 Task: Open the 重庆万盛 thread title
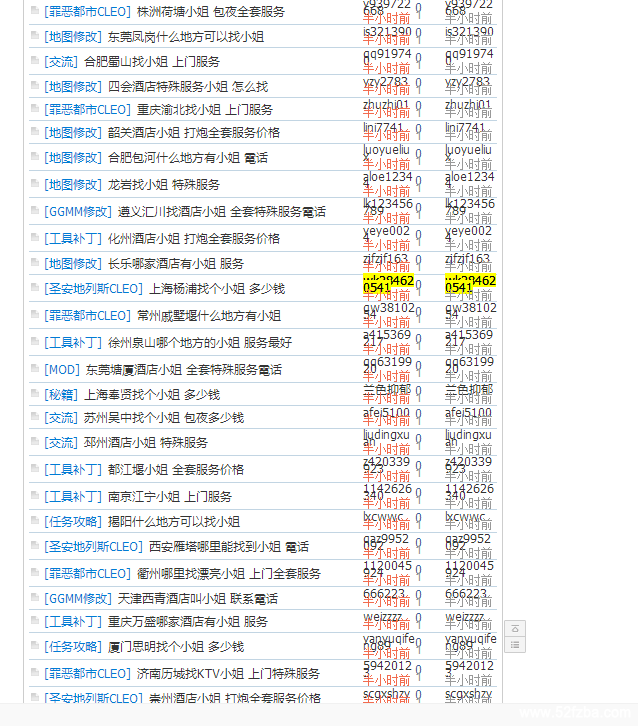click(188, 622)
